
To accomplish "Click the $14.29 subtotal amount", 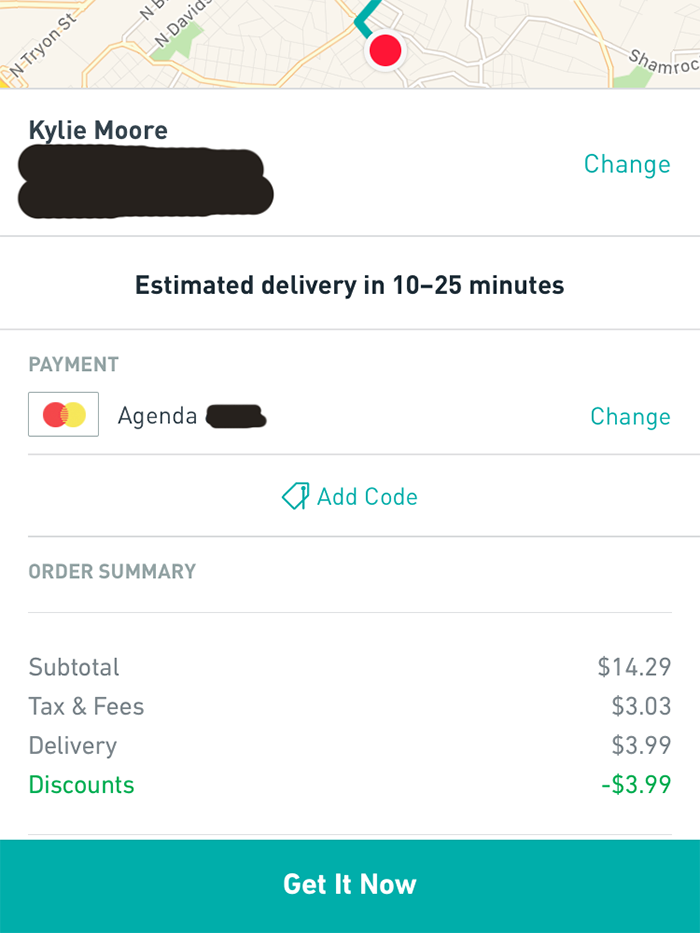I will pyautogui.click(x=634, y=667).
